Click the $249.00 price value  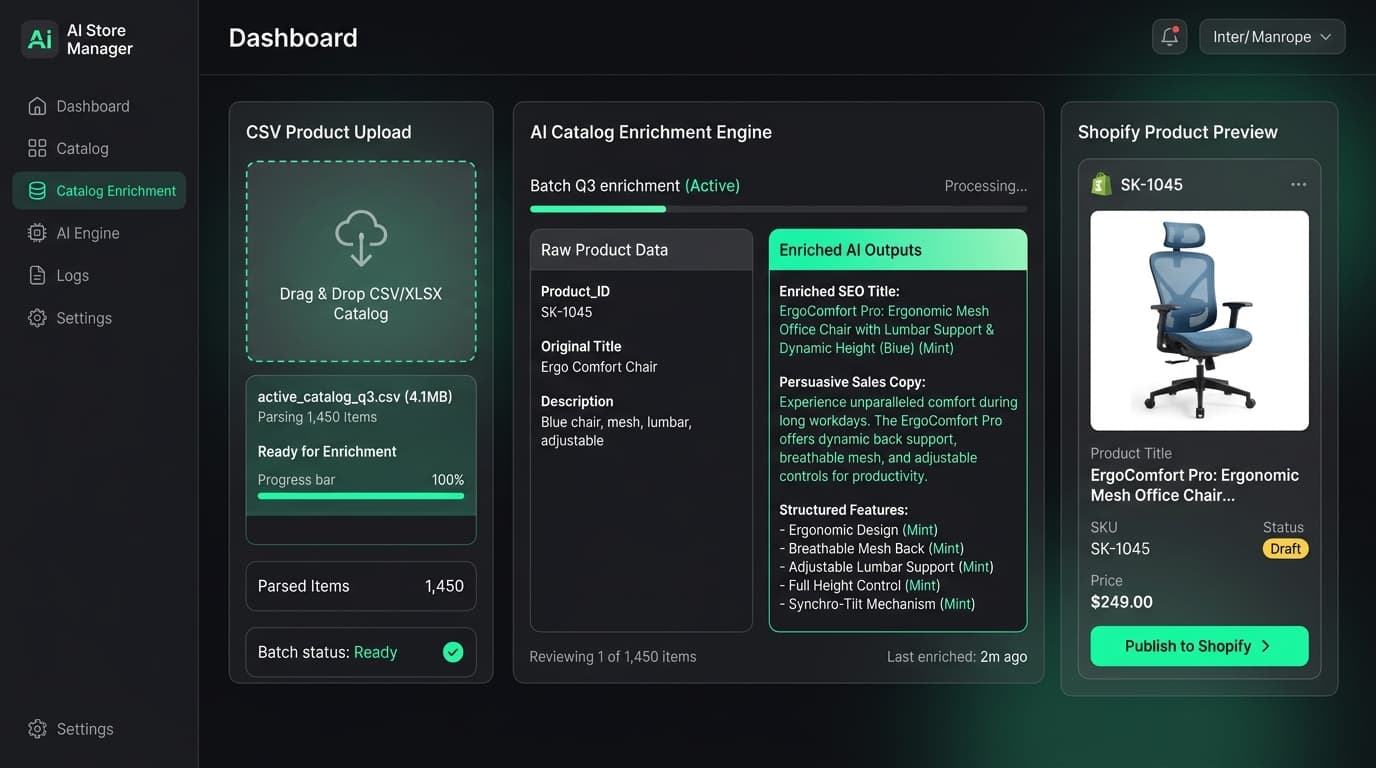coord(1121,602)
